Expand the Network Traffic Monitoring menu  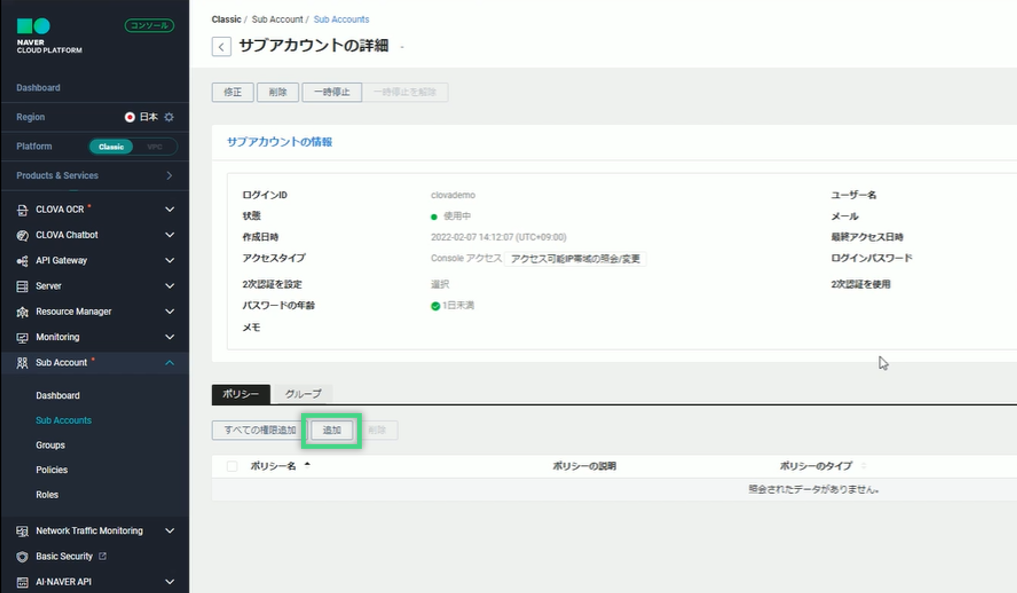pos(169,531)
